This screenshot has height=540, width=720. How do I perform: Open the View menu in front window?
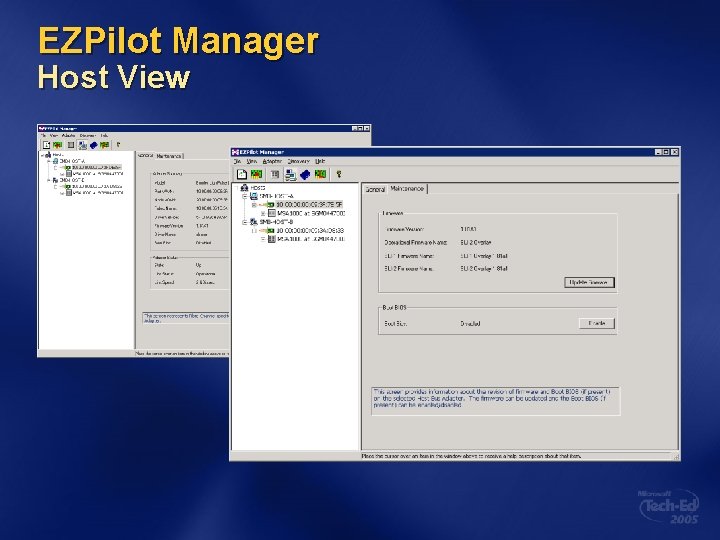pyautogui.click(x=252, y=162)
